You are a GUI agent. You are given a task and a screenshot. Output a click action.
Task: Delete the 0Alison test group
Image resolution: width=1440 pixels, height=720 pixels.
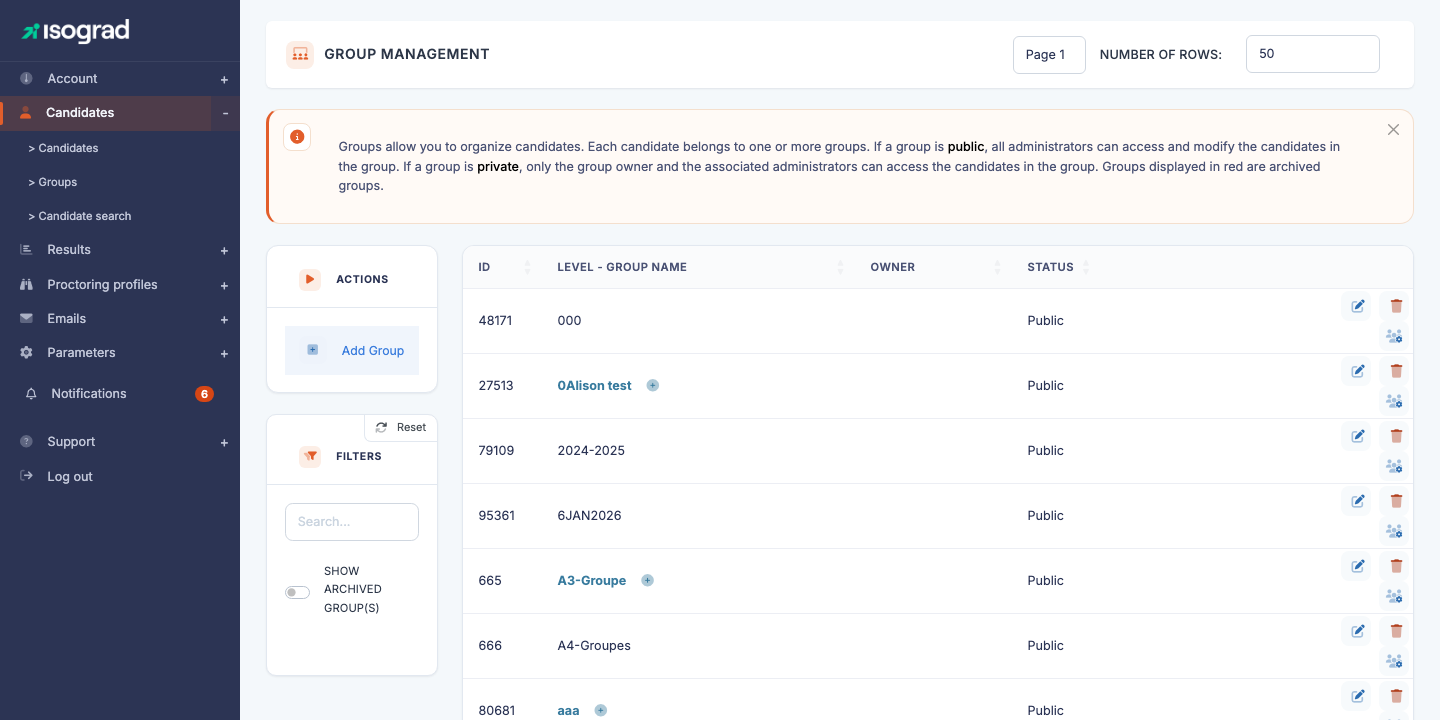(1396, 371)
